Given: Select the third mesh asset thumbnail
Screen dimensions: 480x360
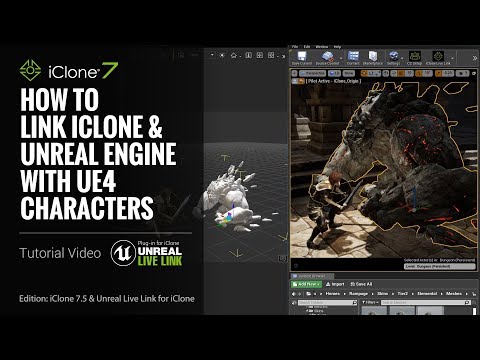Looking at the screenshot, I should pos(430,311).
